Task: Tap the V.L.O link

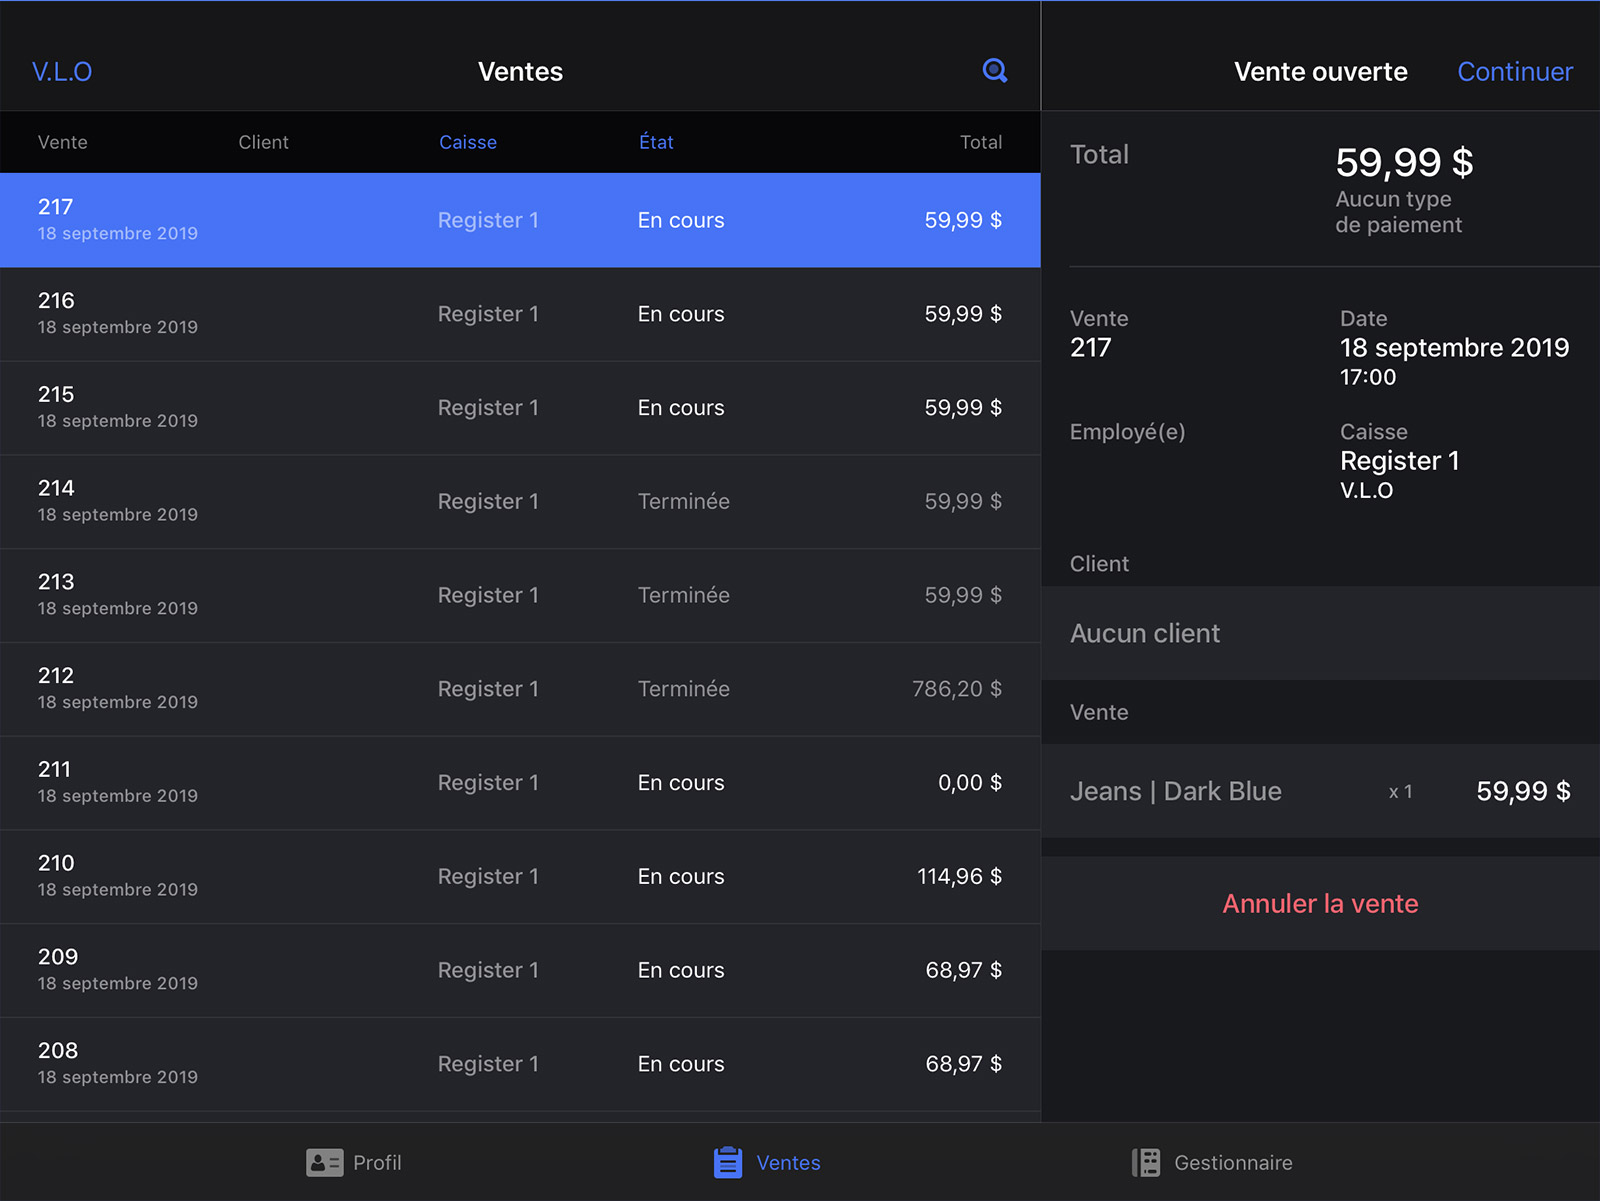Action: pos(62,72)
